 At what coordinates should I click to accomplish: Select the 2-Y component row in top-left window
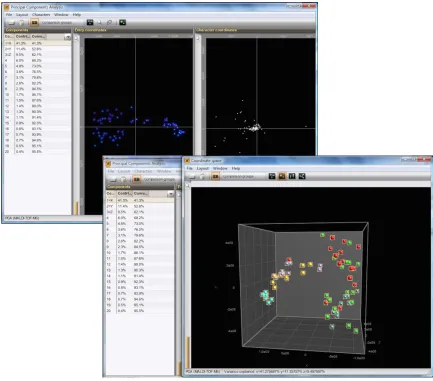(x=37, y=49)
